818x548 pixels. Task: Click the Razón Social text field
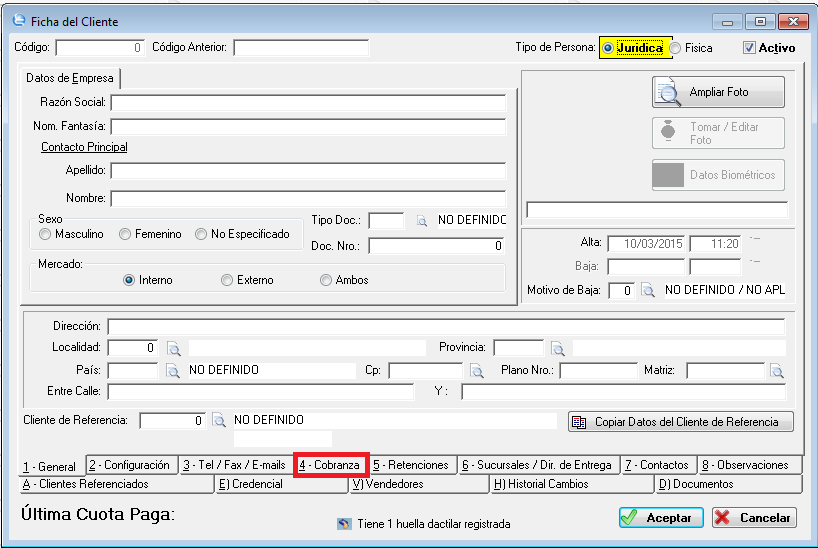(308, 103)
